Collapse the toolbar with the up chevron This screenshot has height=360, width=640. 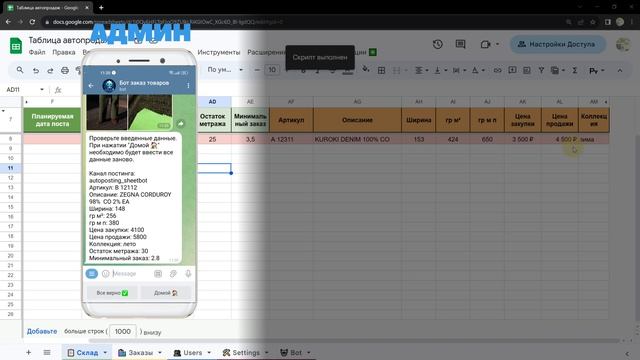(620, 71)
